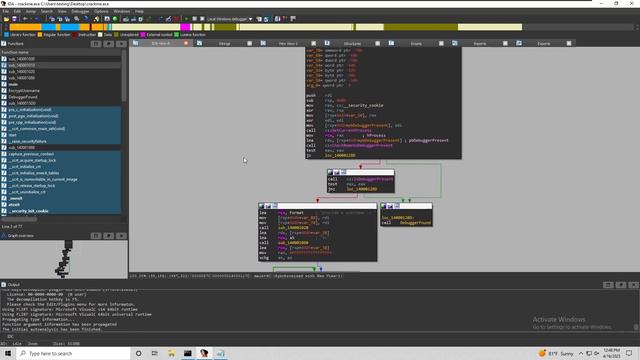This screenshot has height=360, width=640.
Task: Close the Functions panel
Action: click(121, 44)
